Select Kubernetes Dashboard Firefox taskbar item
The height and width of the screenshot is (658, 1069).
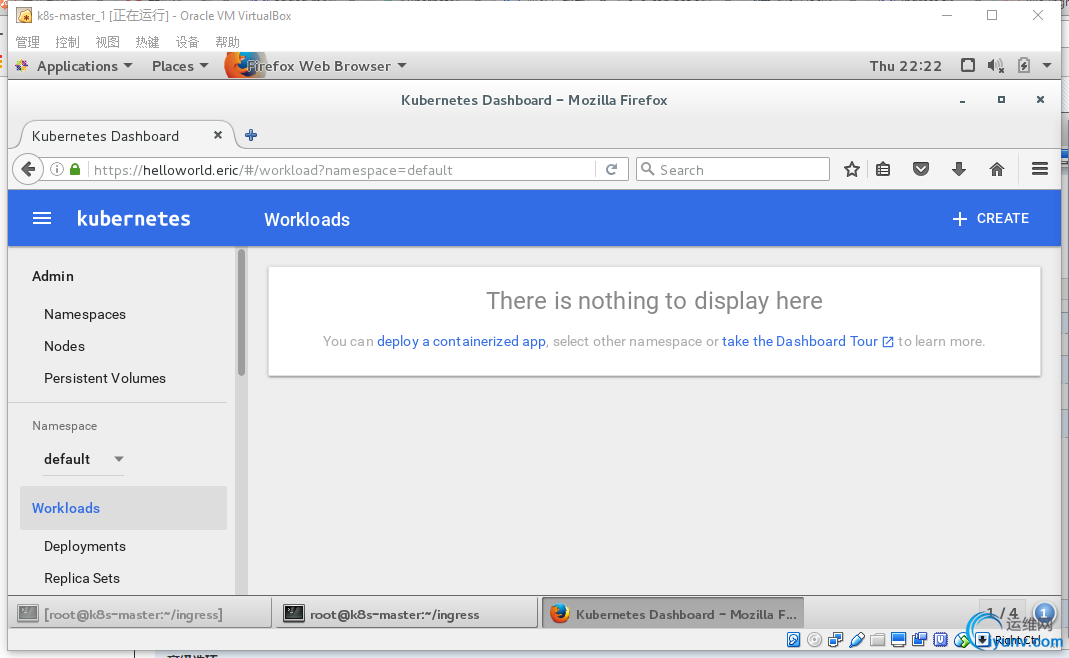(x=673, y=614)
